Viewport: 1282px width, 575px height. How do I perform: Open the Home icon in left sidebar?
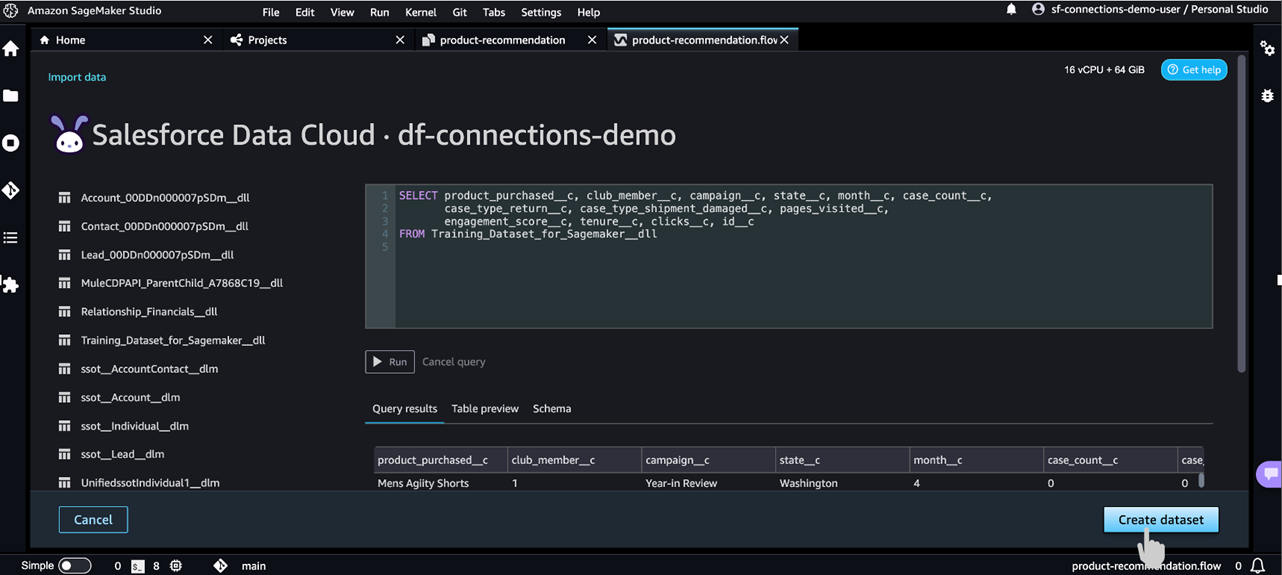[11, 49]
